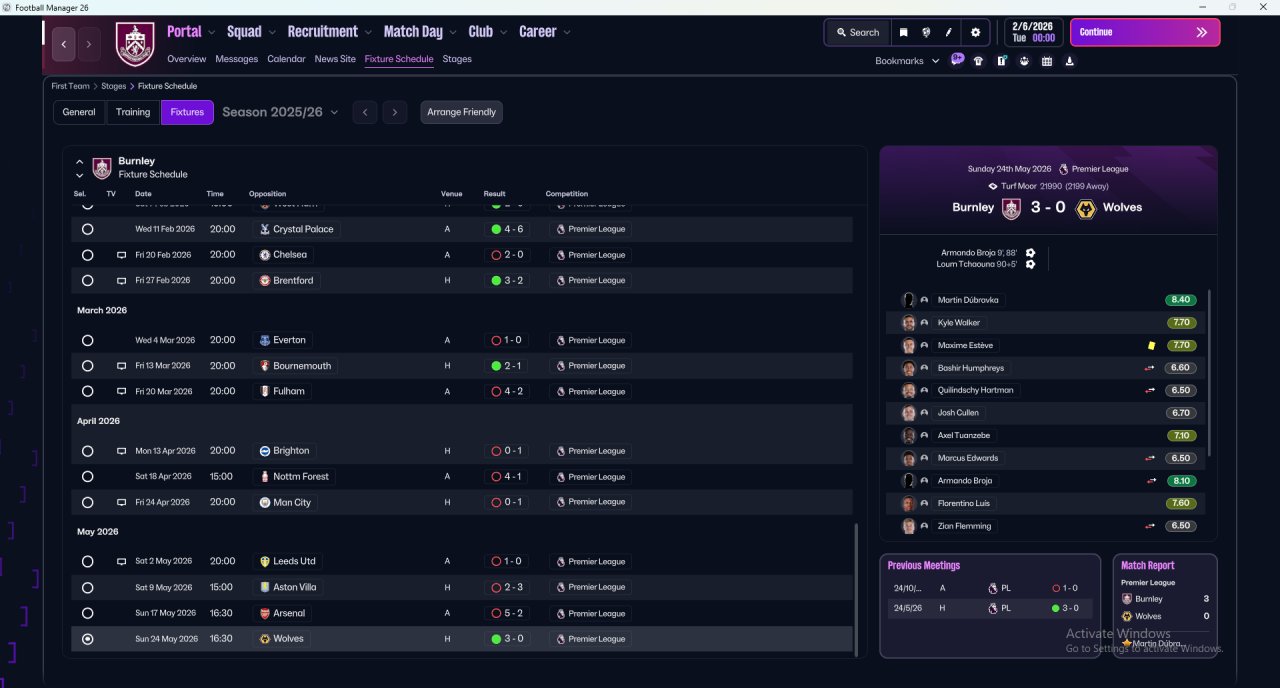
Task: Select the Everton fixture radio button
Action: [x=88, y=340]
